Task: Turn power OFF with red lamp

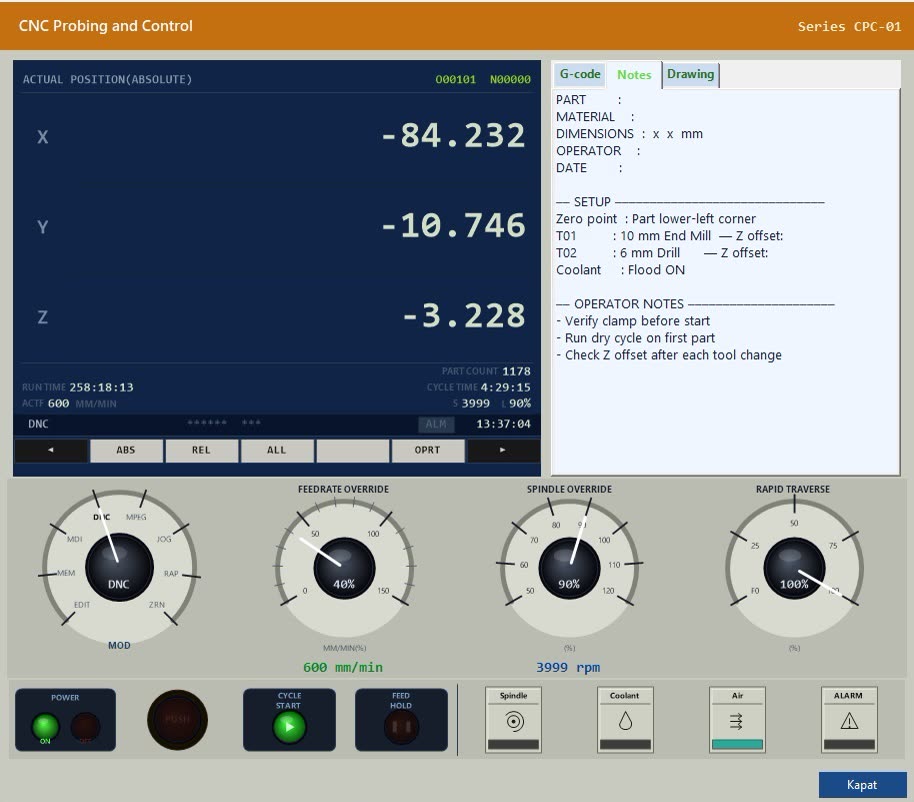Action: pos(85,727)
